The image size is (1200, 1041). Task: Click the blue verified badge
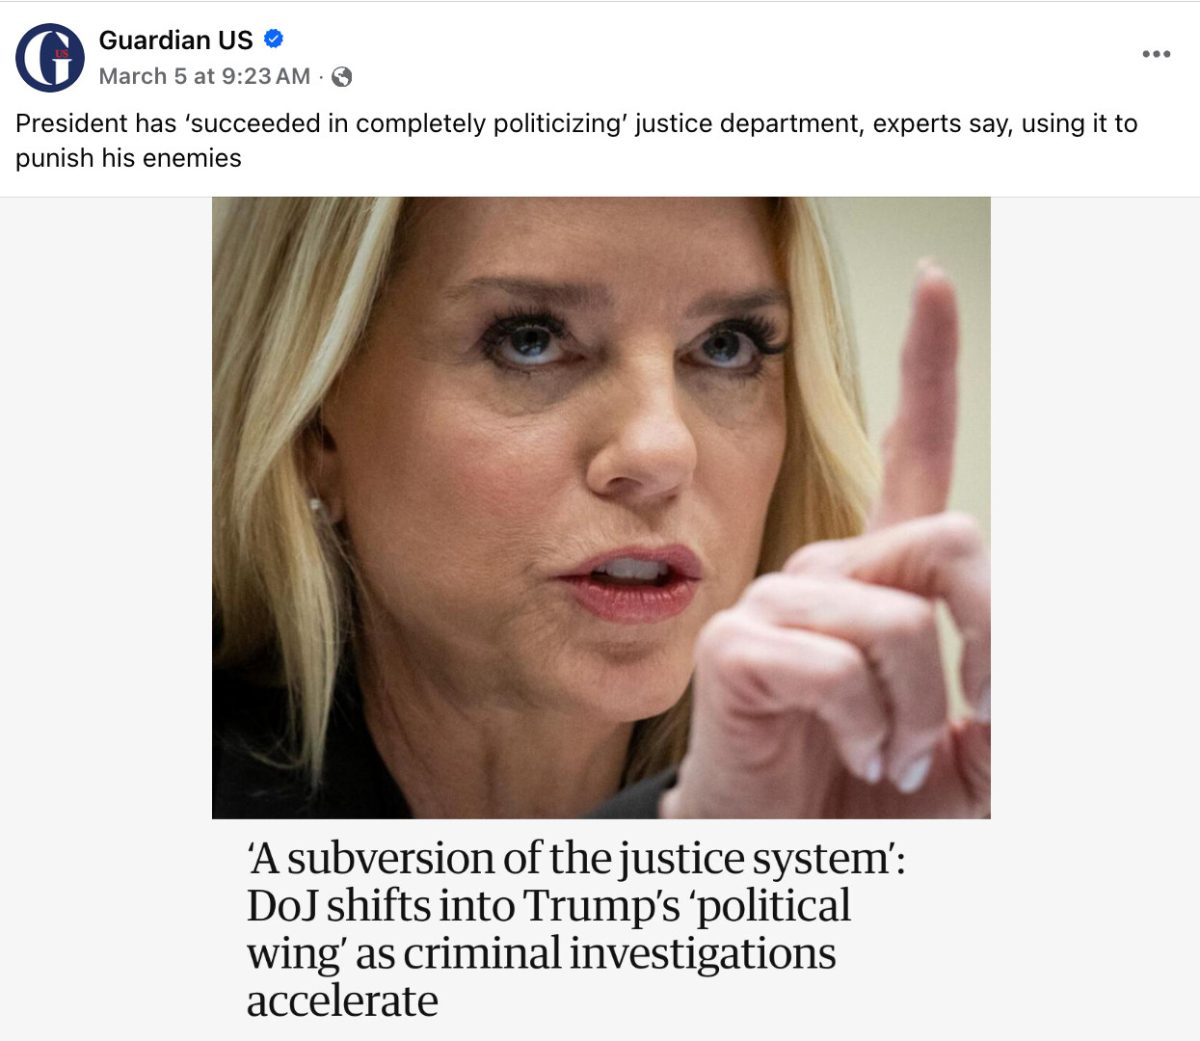274,39
